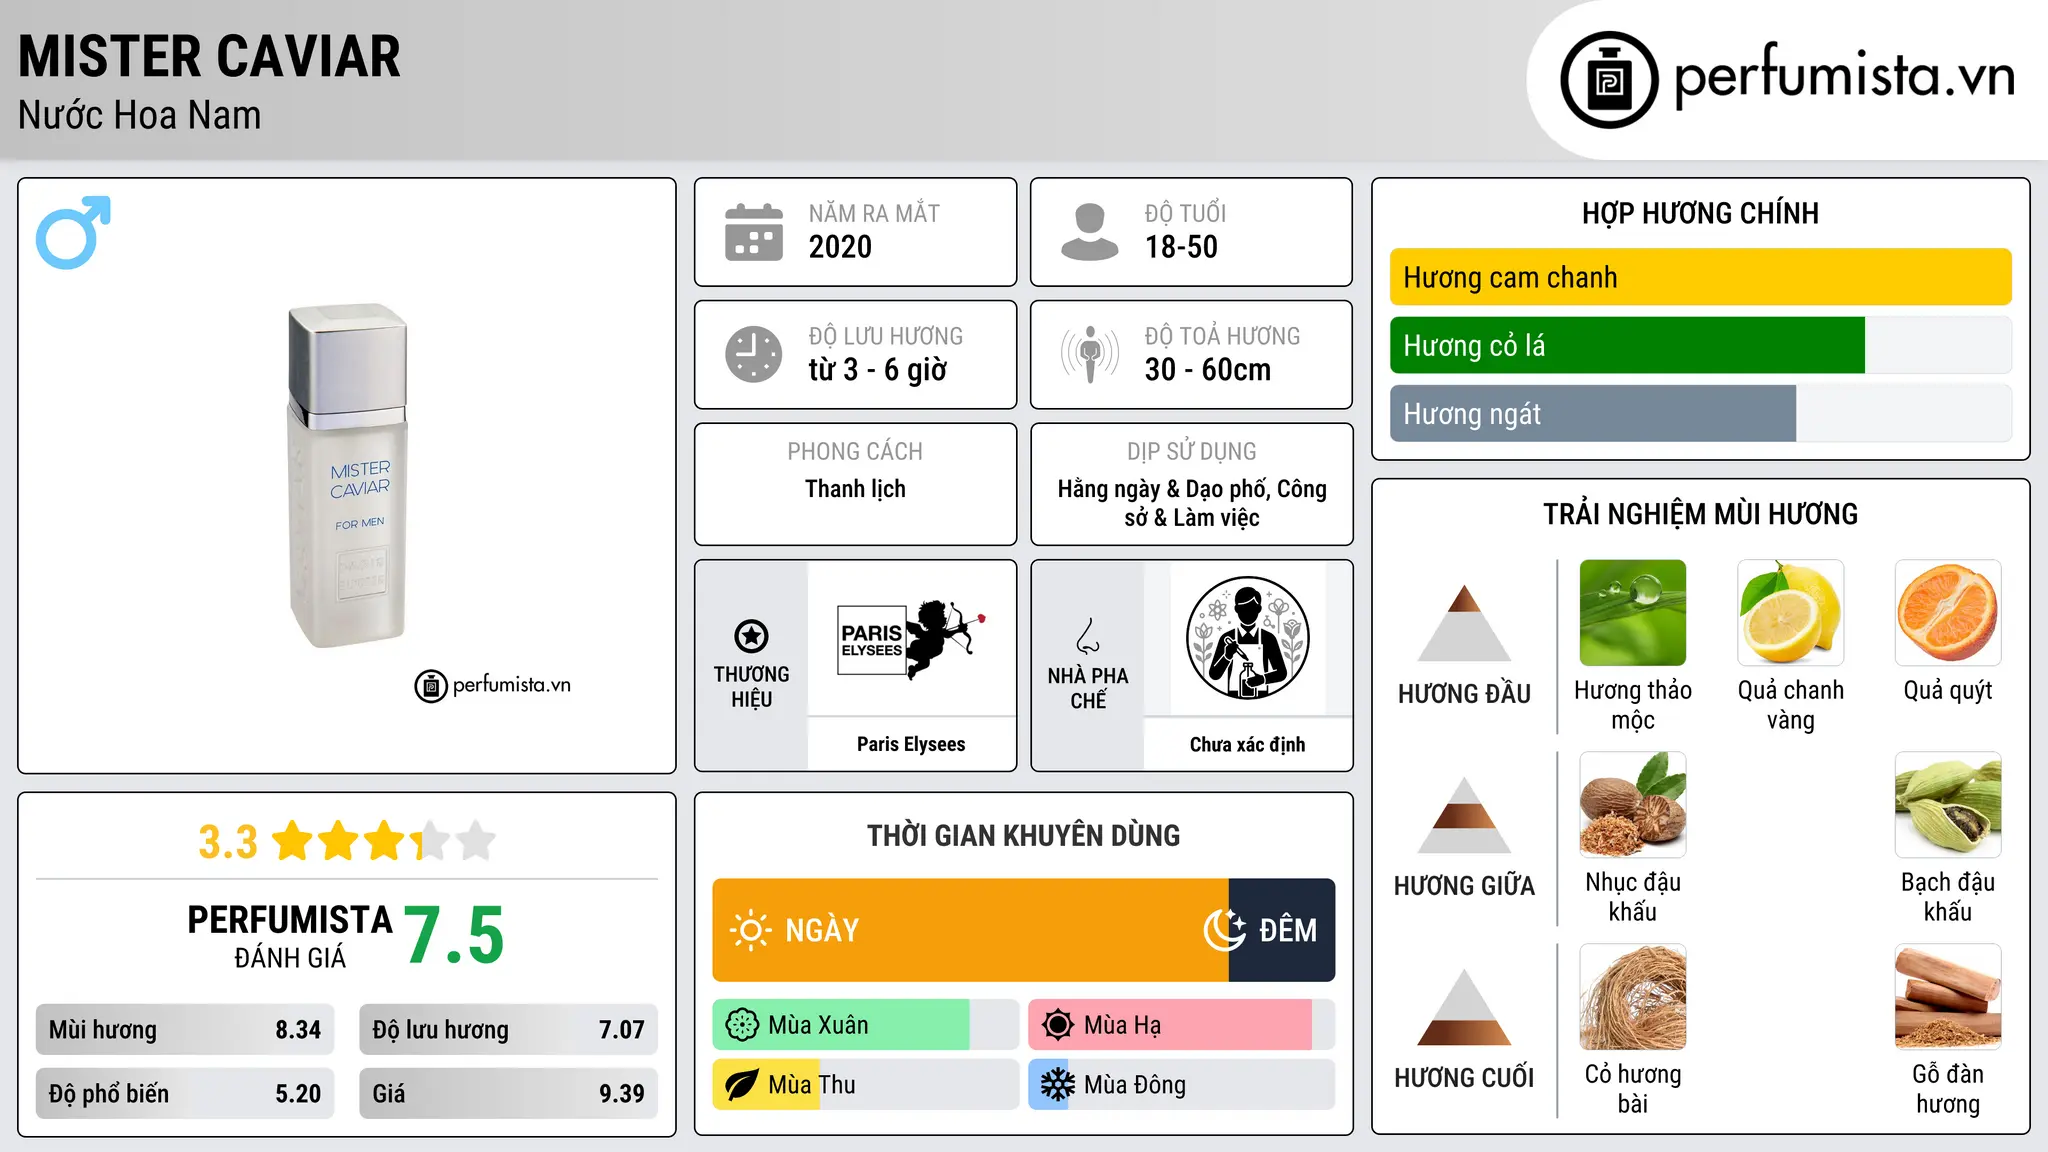Open the Gỗ đàn hương sandalwood image
The width and height of the screenshot is (2048, 1152).
point(1948,997)
